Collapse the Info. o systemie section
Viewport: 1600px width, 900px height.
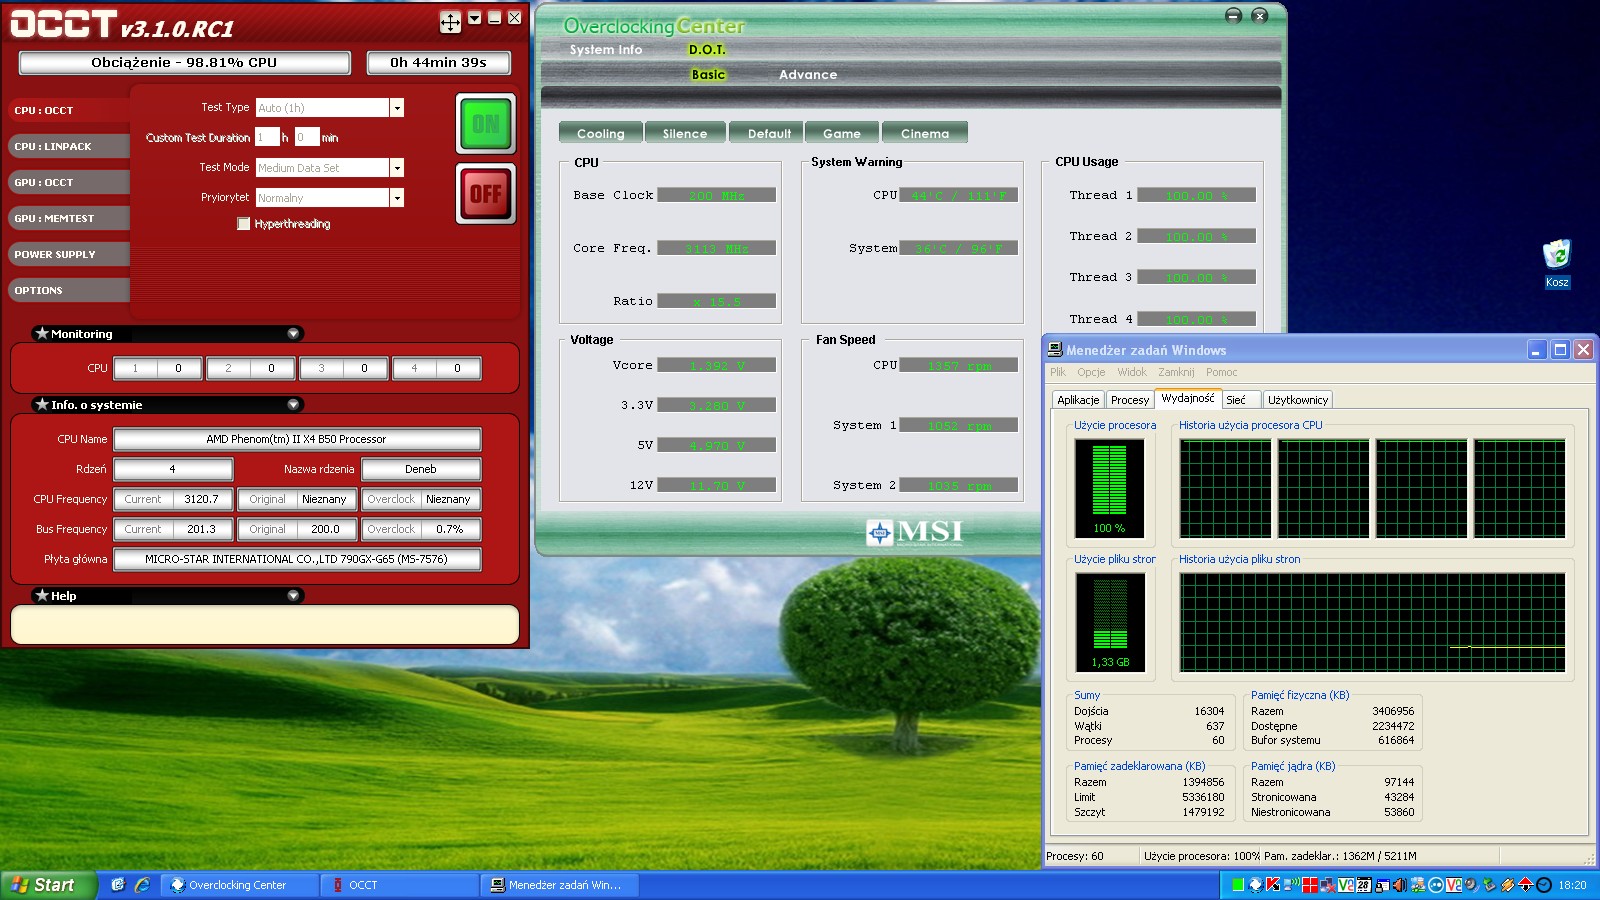point(293,404)
